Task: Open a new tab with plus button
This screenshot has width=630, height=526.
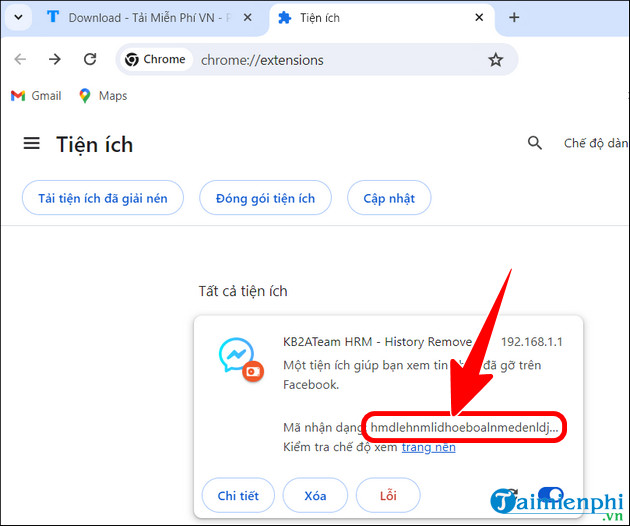Action: pyautogui.click(x=514, y=17)
